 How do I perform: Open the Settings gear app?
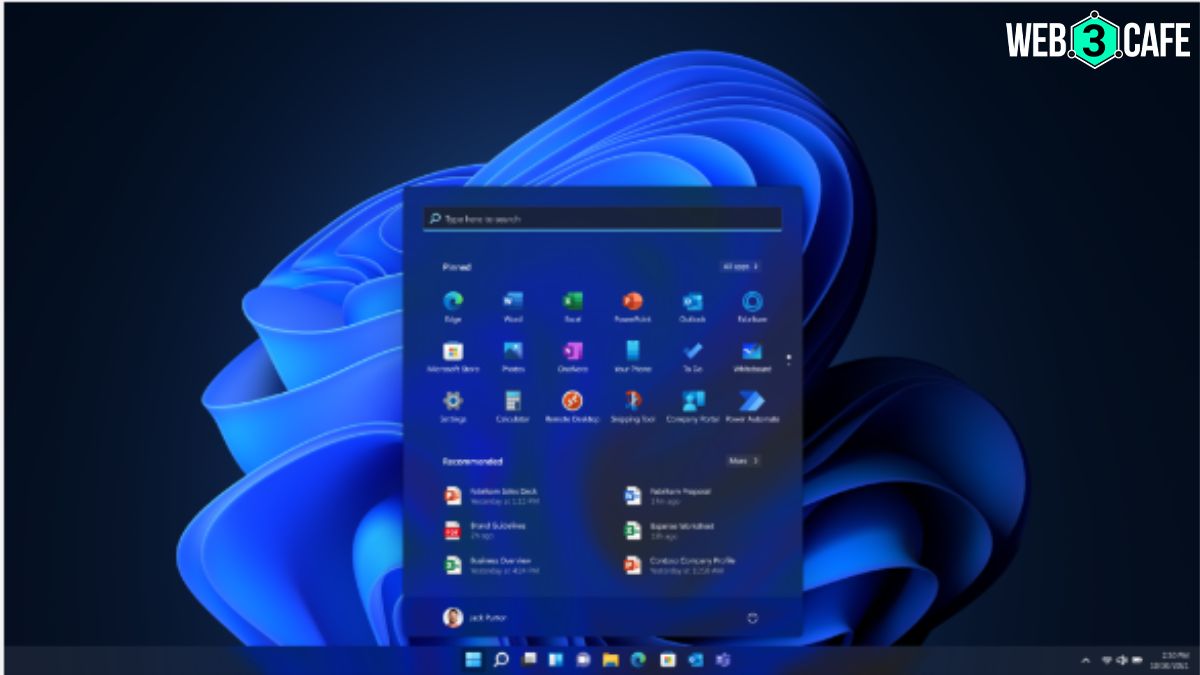click(453, 402)
